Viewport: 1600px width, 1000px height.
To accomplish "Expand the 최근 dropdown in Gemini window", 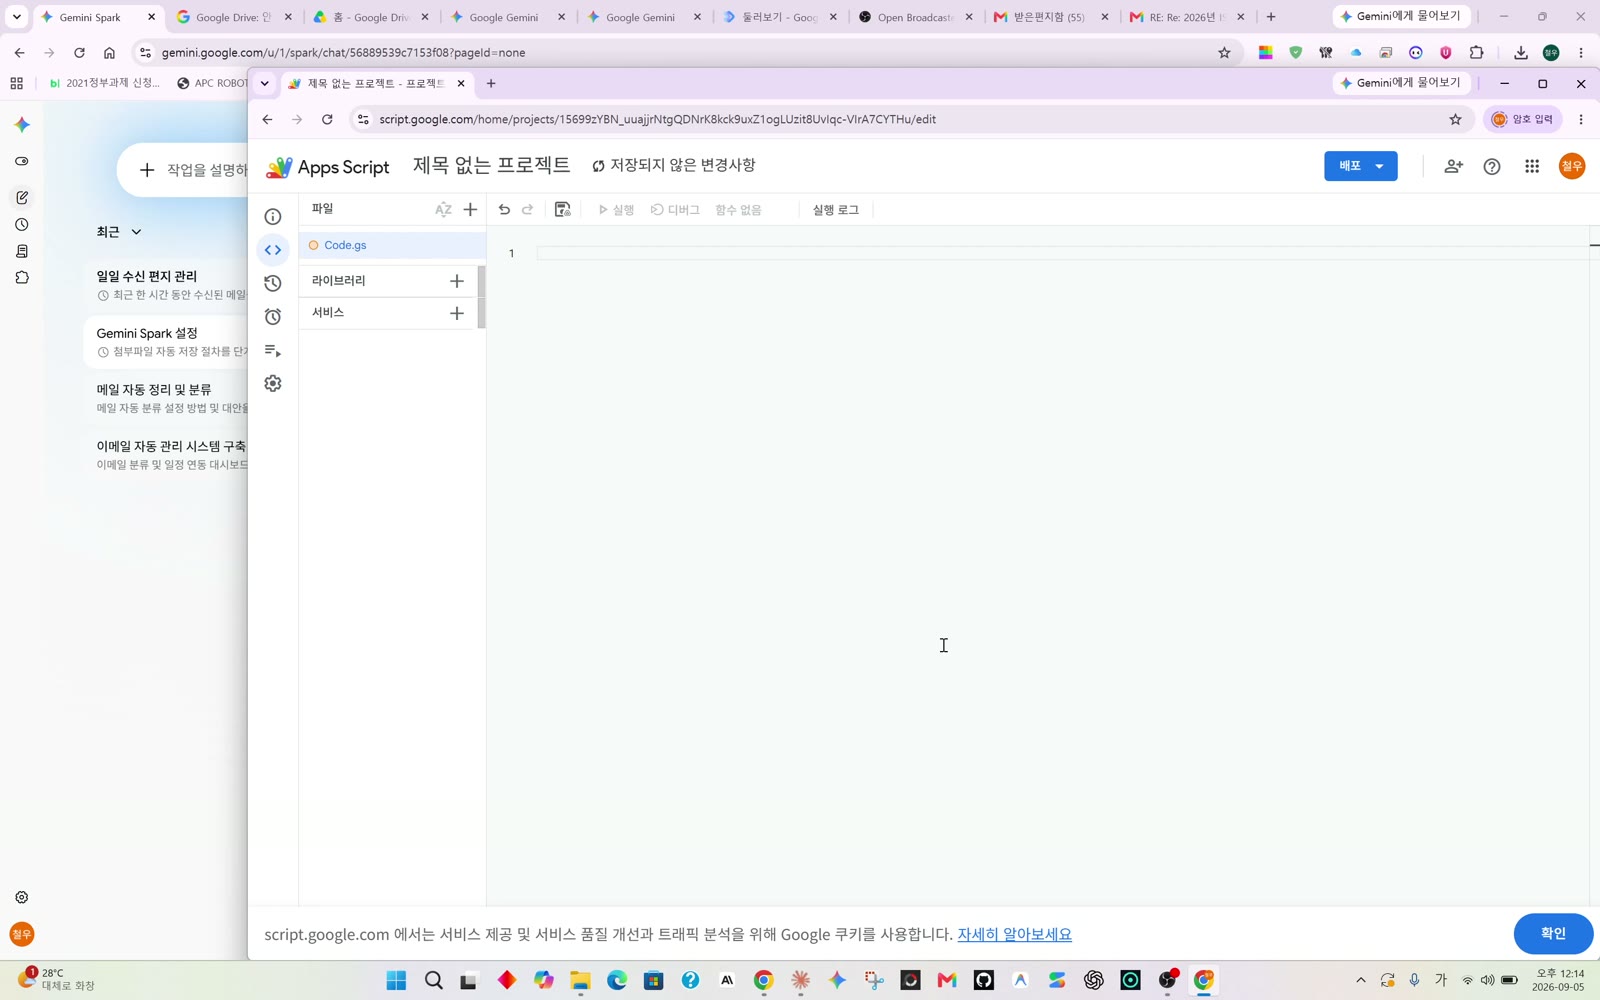I will [119, 232].
